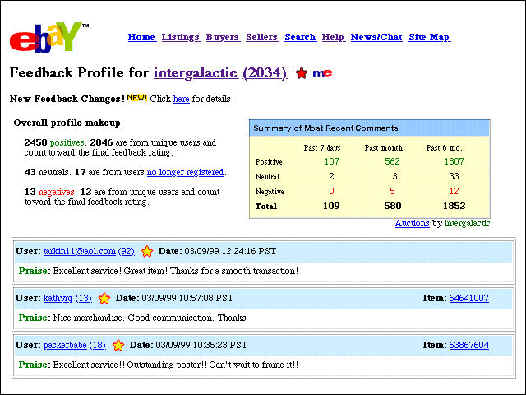Open the item number link in kathyrg's feedback
The image size is (526, 395).
(x=469, y=298)
